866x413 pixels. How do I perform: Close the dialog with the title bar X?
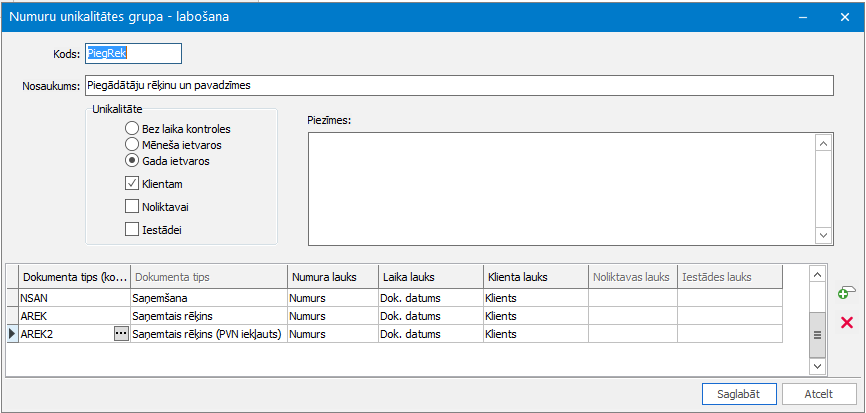pos(846,16)
